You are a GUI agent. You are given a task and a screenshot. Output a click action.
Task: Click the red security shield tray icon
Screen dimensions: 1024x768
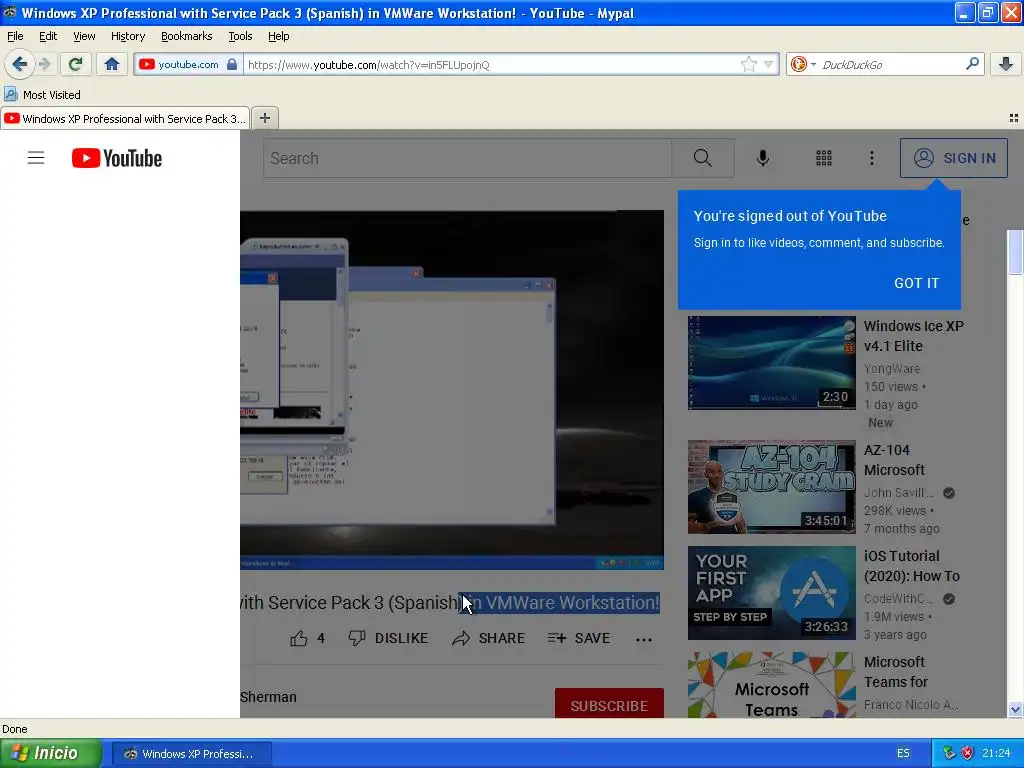tap(967, 753)
